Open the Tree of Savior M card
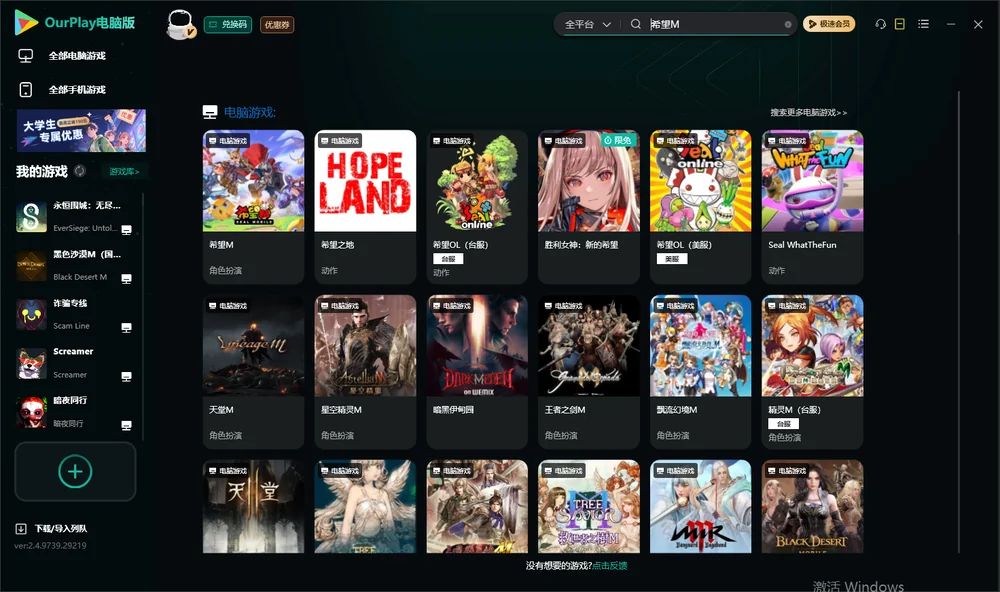This screenshot has height=592, width=1000. tap(589, 507)
